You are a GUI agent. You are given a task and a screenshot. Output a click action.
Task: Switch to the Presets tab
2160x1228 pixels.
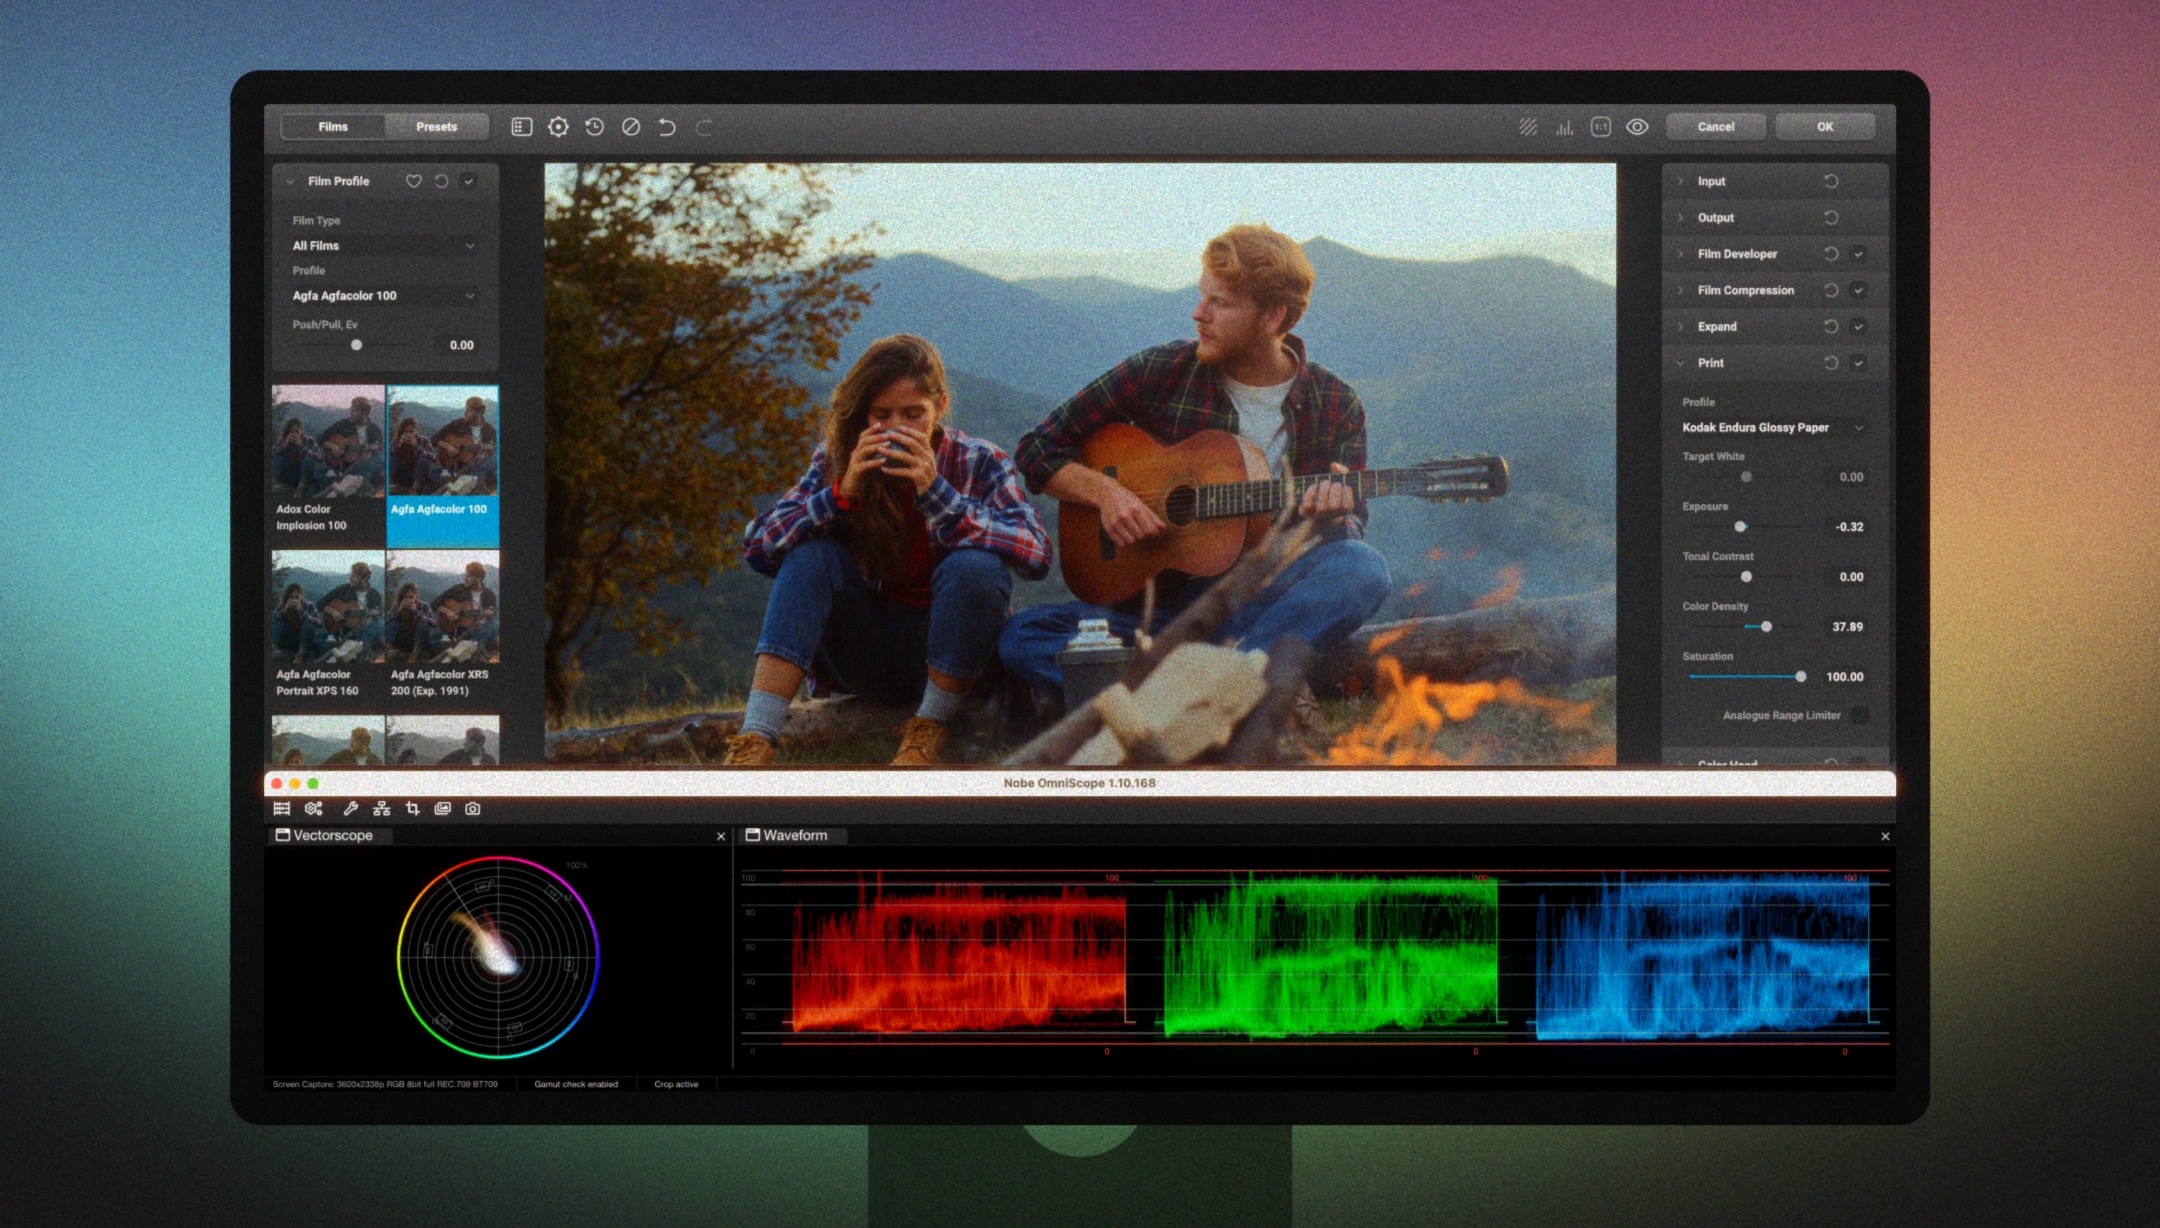coord(437,127)
